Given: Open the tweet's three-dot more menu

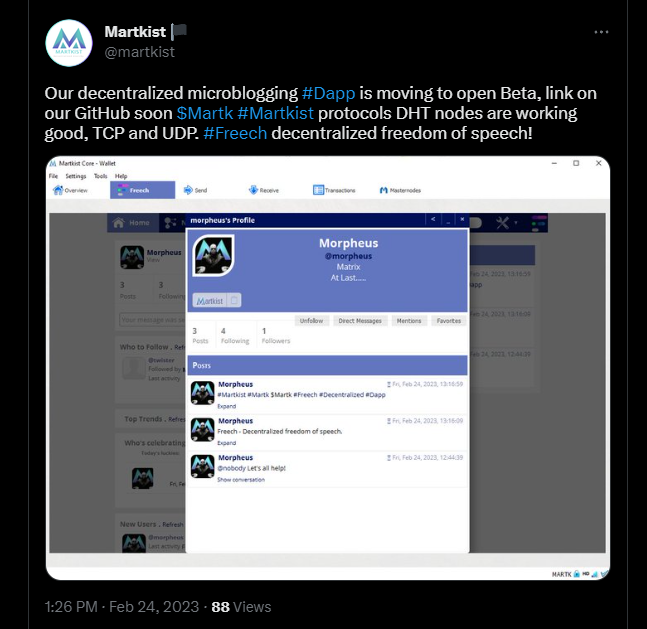Looking at the screenshot, I should pyautogui.click(x=601, y=32).
